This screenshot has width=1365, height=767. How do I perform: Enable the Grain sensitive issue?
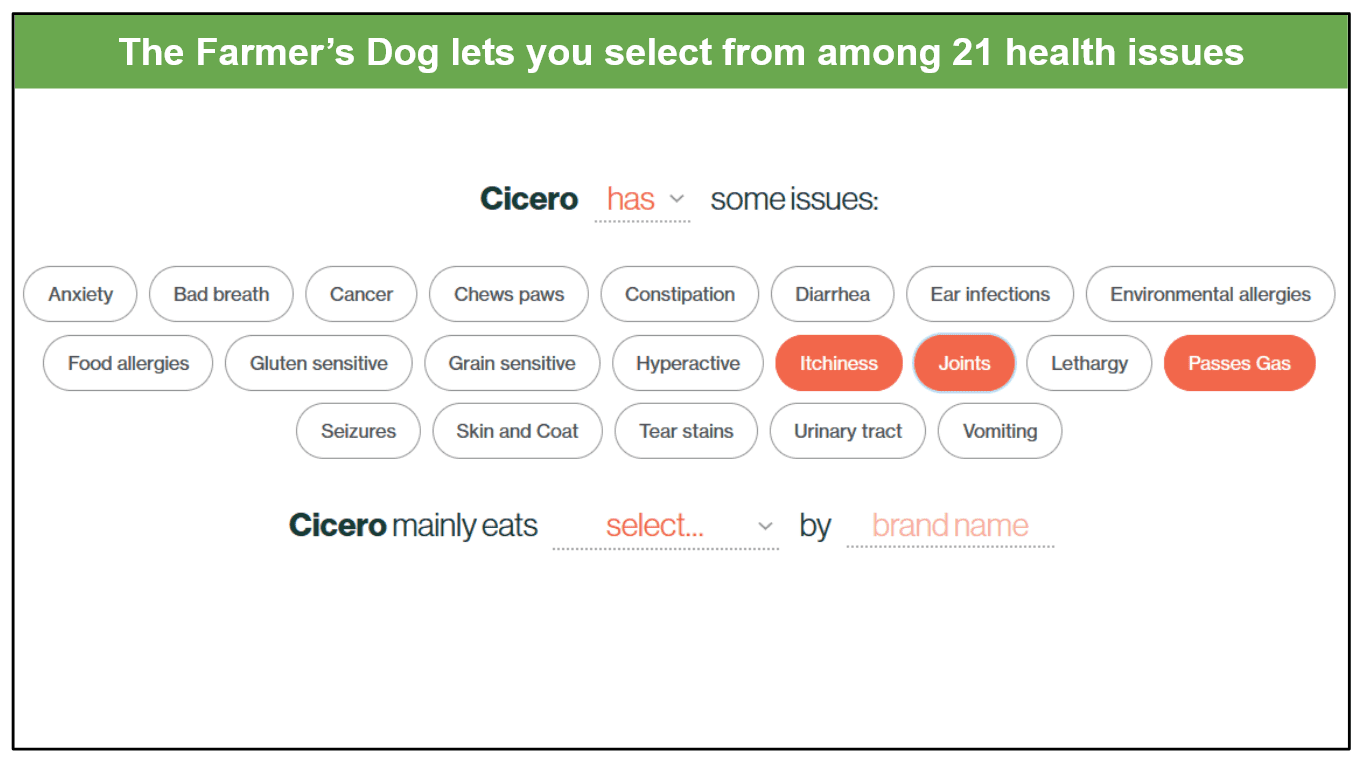[512, 363]
